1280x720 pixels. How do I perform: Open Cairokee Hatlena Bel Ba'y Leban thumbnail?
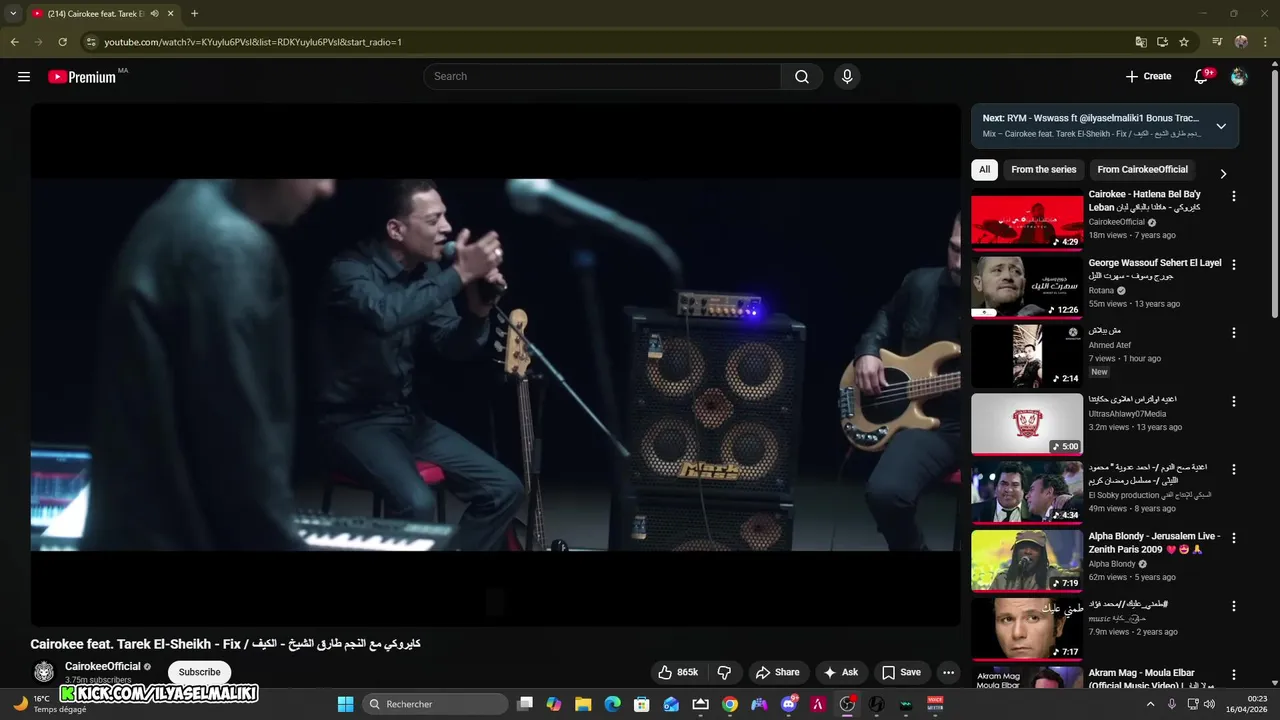1027,219
